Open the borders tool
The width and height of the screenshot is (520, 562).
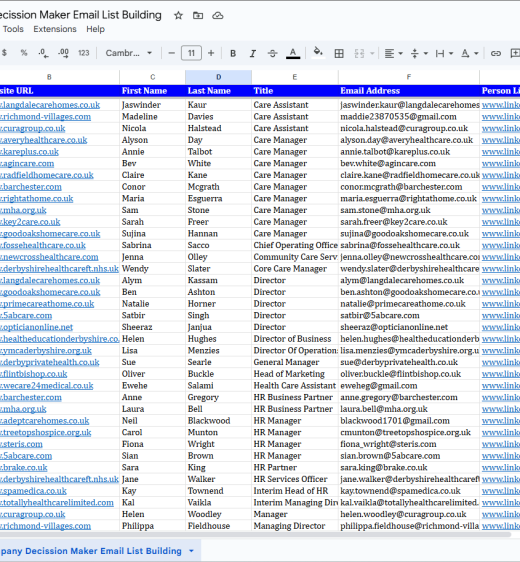pyautogui.click(x=339, y=53)
